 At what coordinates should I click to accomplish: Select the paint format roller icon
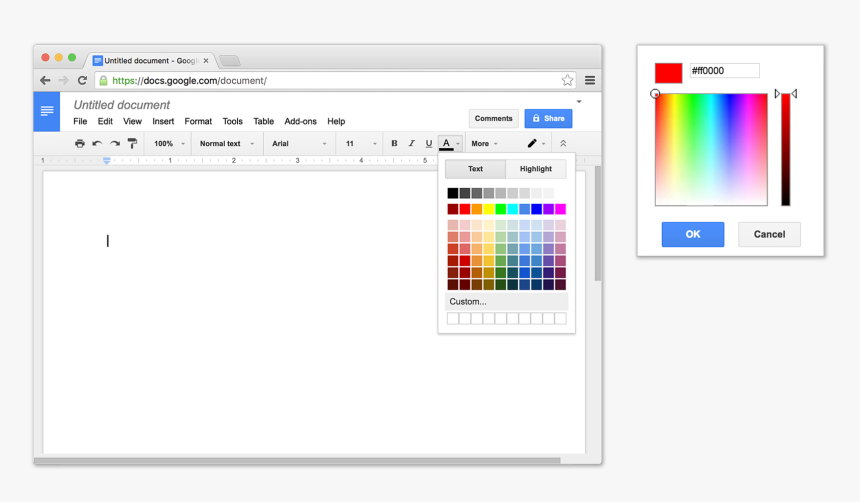click(132, 144)
